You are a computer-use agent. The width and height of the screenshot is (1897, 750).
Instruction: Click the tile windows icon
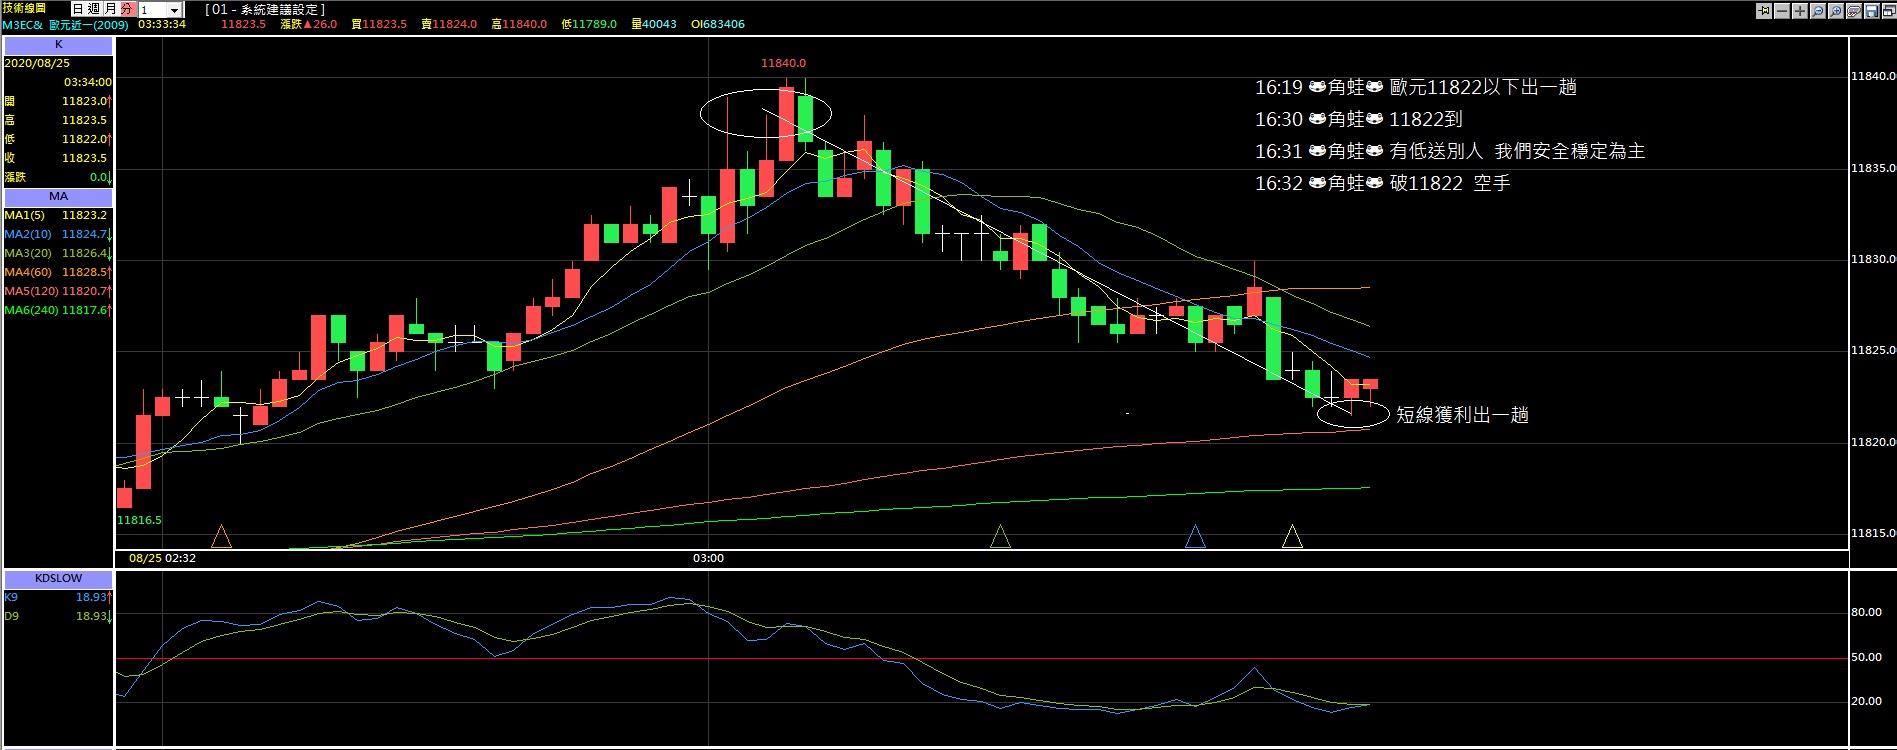1889,11
